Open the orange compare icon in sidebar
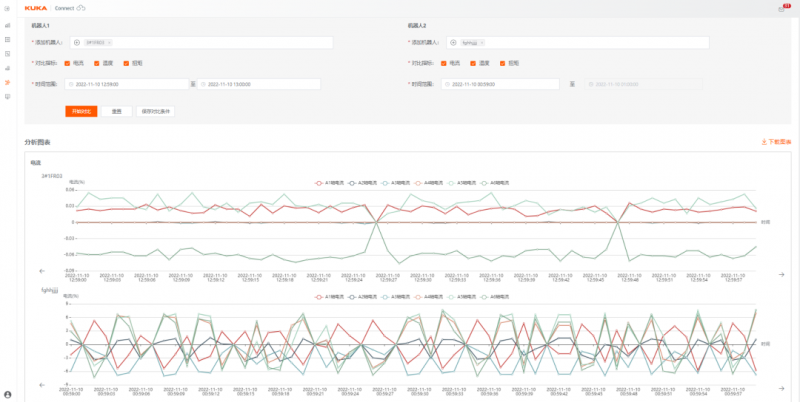 [x=7, y=82]
